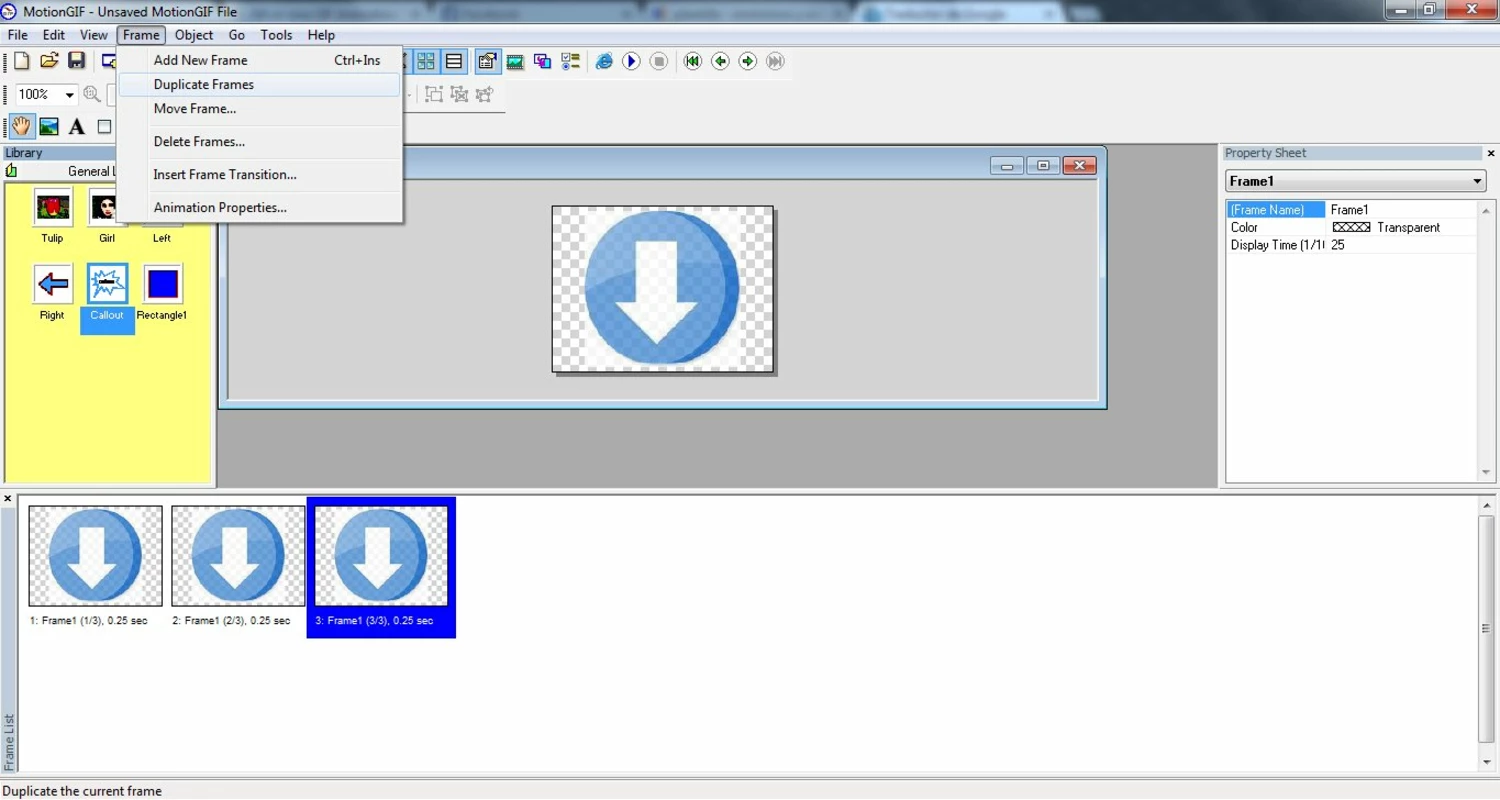This screenshot has height=800, width=1500.
Task: Select frame 1 thumbnail in Frame List
Action: [95, 556]
